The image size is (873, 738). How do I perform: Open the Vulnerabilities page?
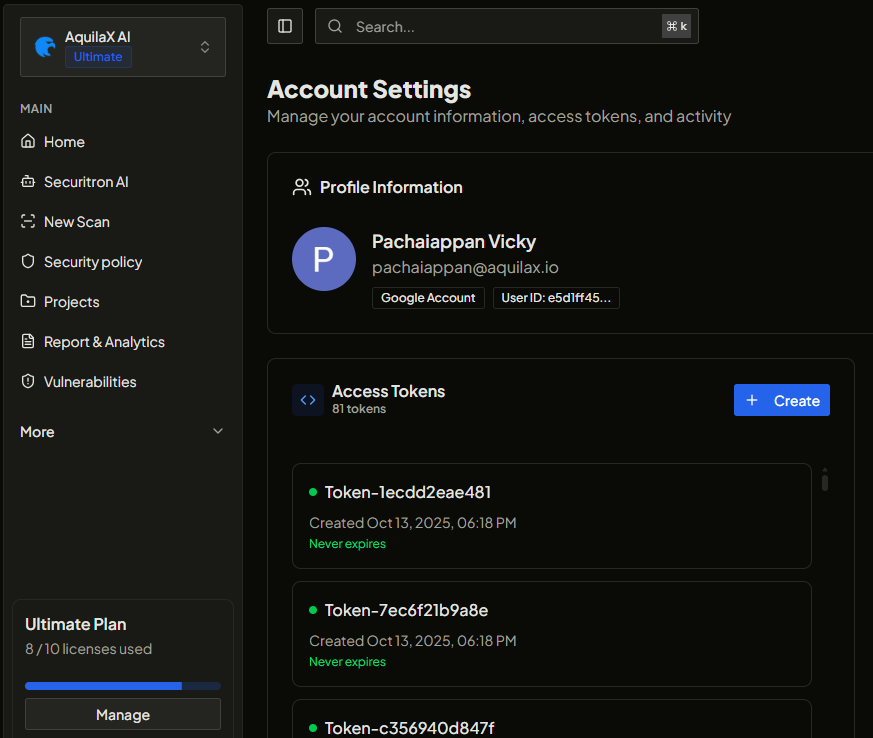(x=123, y=382)
